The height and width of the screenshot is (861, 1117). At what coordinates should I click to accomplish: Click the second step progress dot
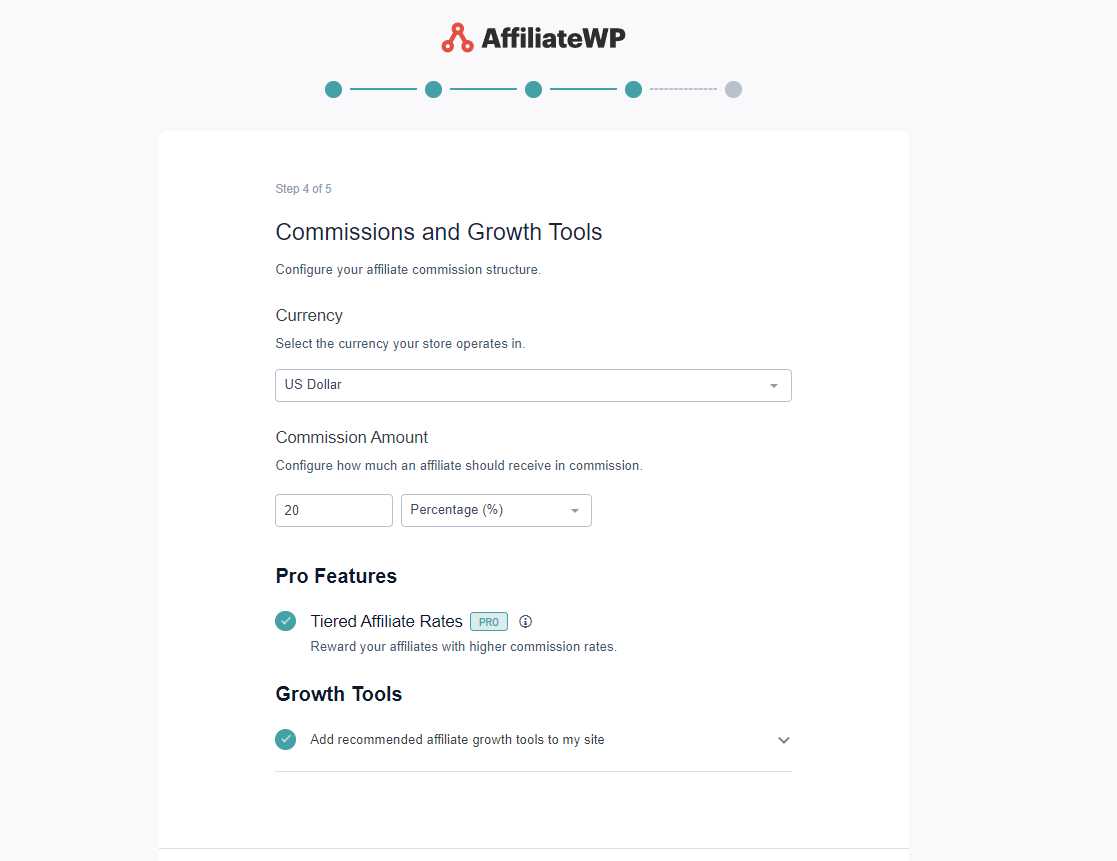433,90
